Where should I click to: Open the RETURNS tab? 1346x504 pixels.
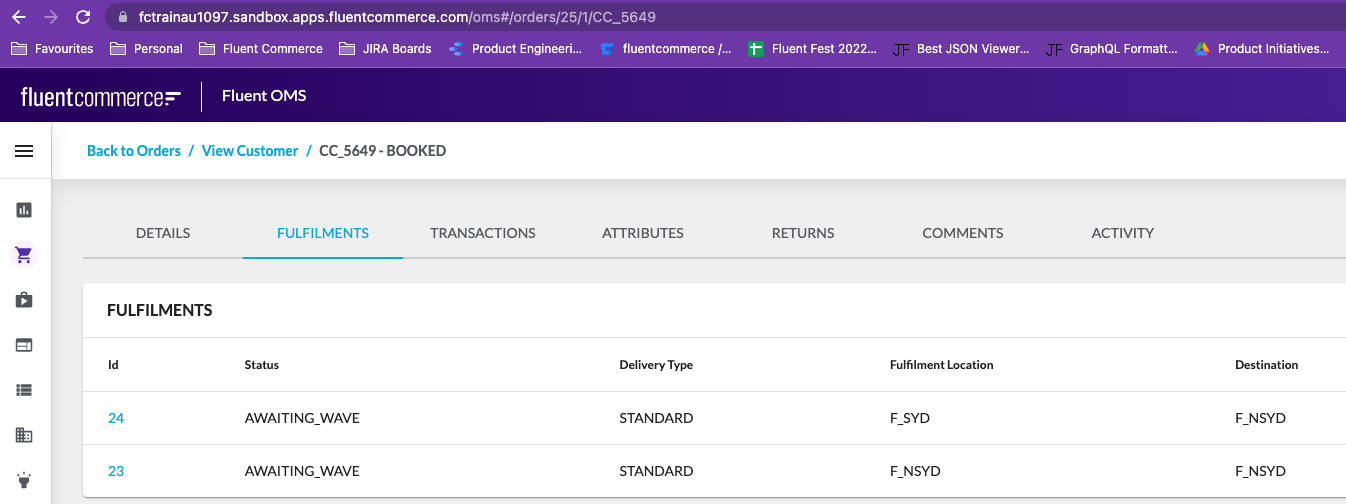[x=803, y=233]
